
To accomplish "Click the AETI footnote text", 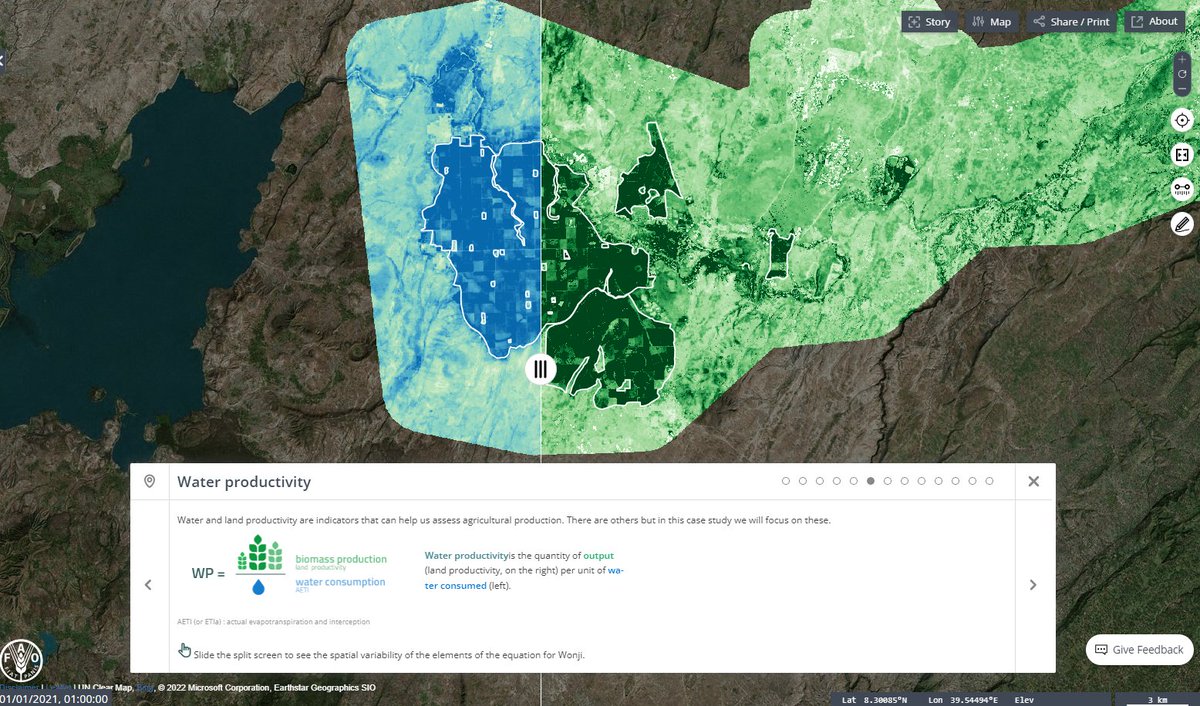I will point(273,622).
